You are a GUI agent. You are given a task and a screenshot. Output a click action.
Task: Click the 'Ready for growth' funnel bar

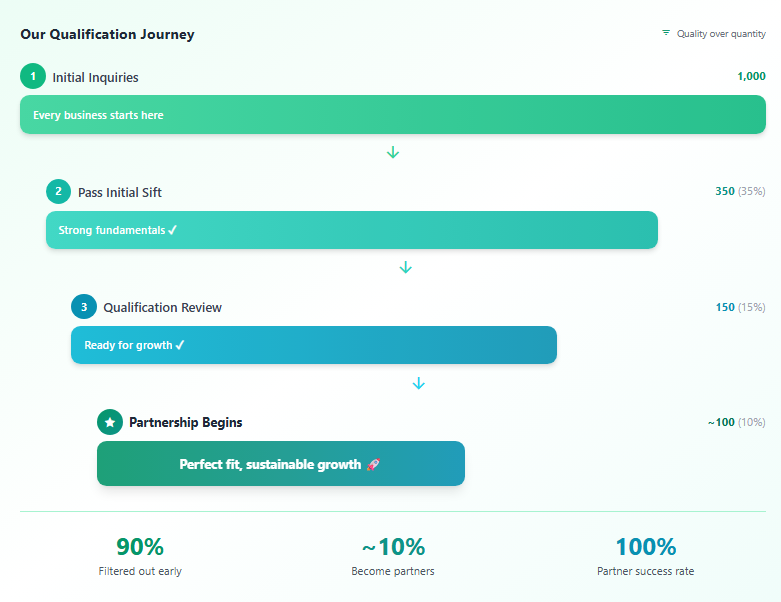(x=313, y=345)
